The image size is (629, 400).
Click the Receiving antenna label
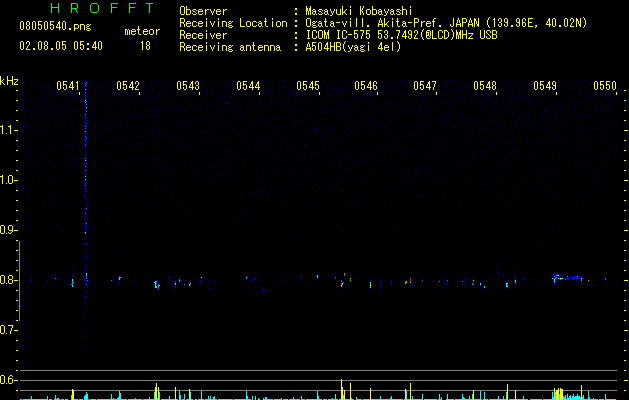230,47
